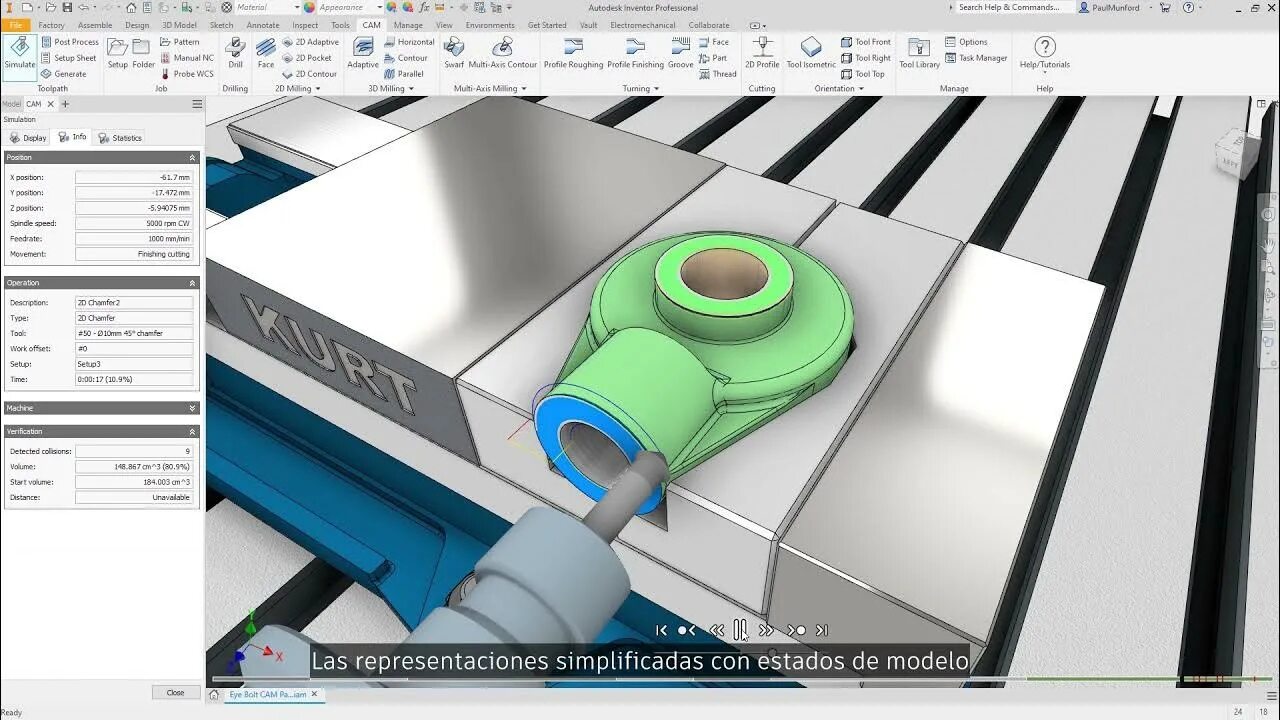Choose 3D Adaptive clearing
1280x720 pixels.
[x=363, y=53]
